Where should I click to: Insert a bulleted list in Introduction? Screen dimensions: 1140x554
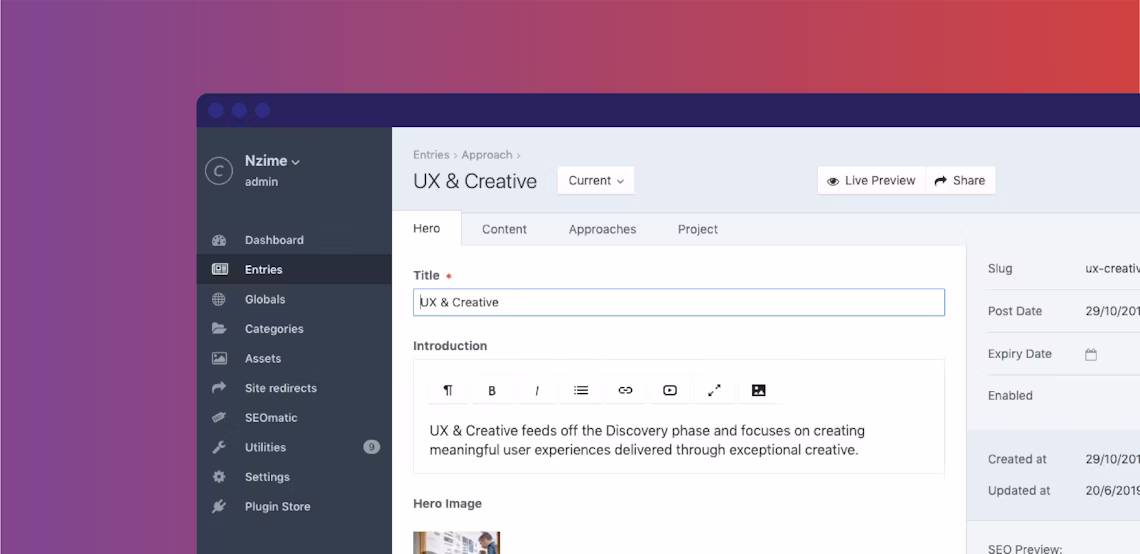581,390
